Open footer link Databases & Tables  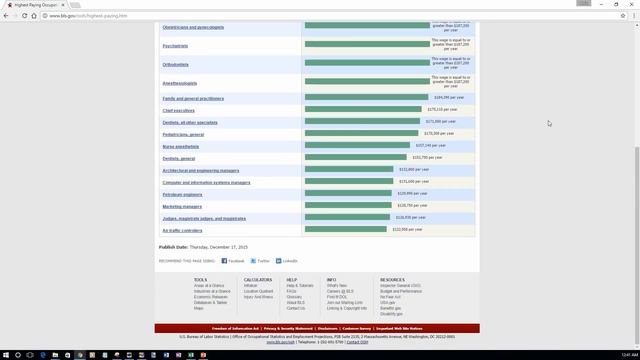pos(210,303)
